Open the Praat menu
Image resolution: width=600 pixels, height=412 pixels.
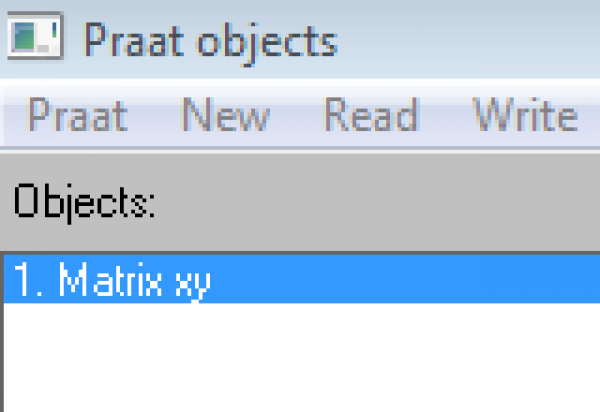77,117
